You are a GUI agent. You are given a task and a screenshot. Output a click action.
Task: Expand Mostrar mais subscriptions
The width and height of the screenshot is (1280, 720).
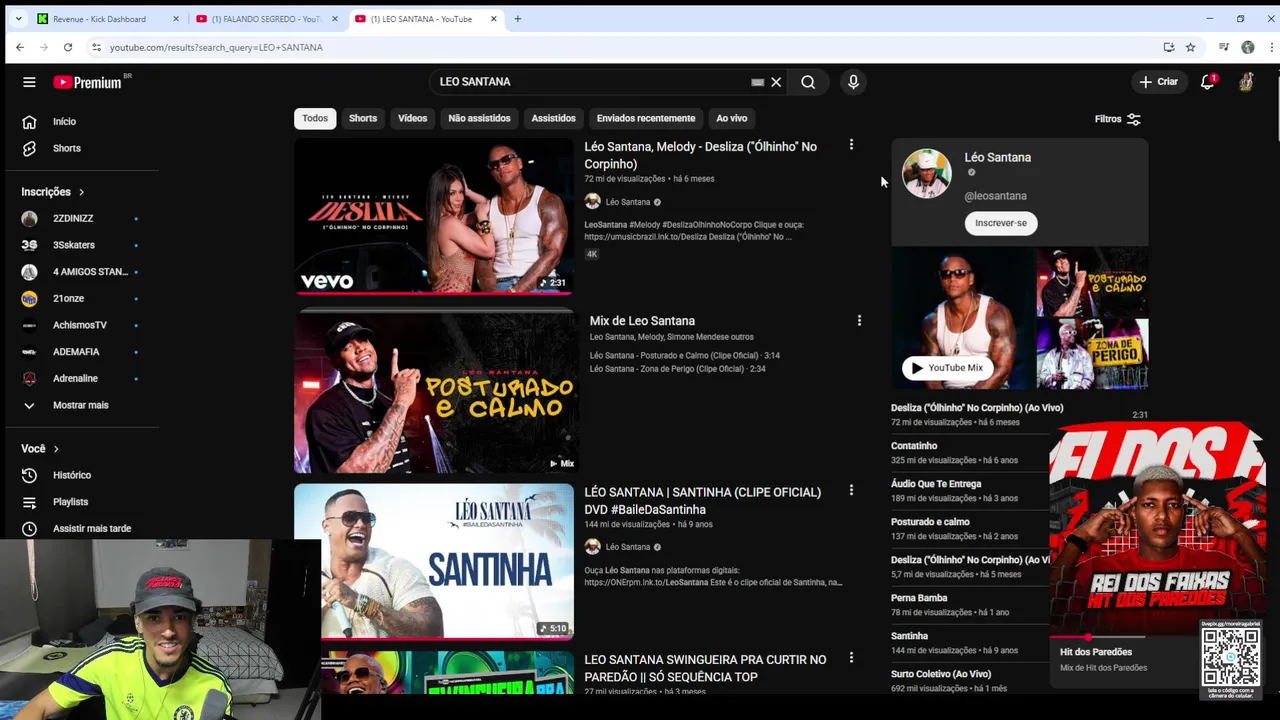[80, 405]
